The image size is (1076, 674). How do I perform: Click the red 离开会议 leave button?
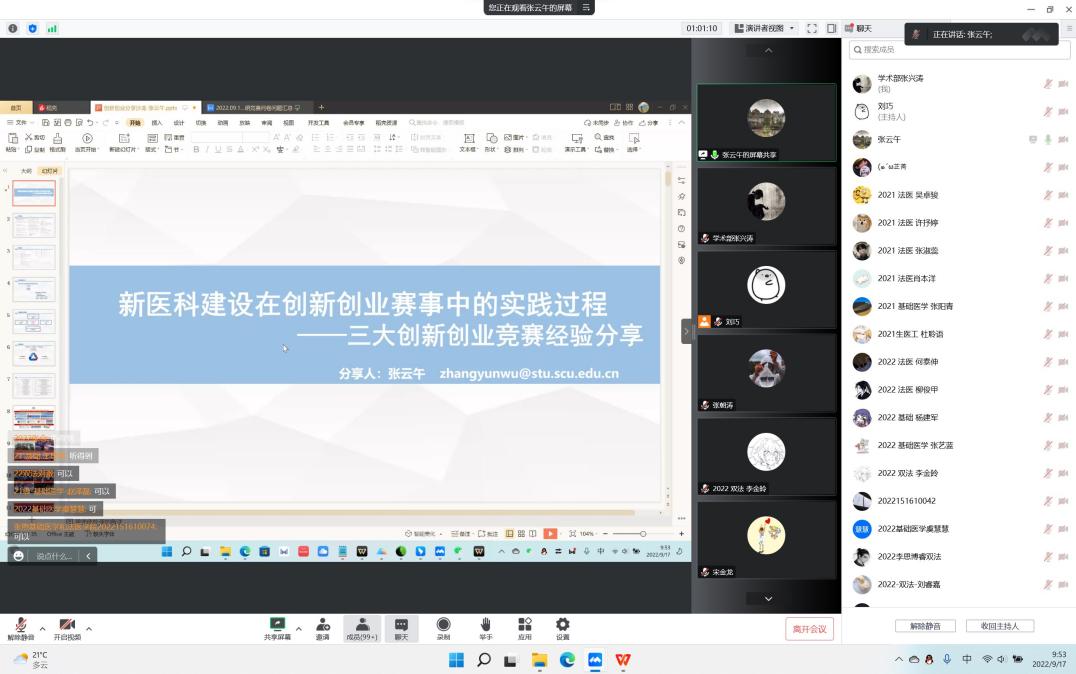point(809,629)
